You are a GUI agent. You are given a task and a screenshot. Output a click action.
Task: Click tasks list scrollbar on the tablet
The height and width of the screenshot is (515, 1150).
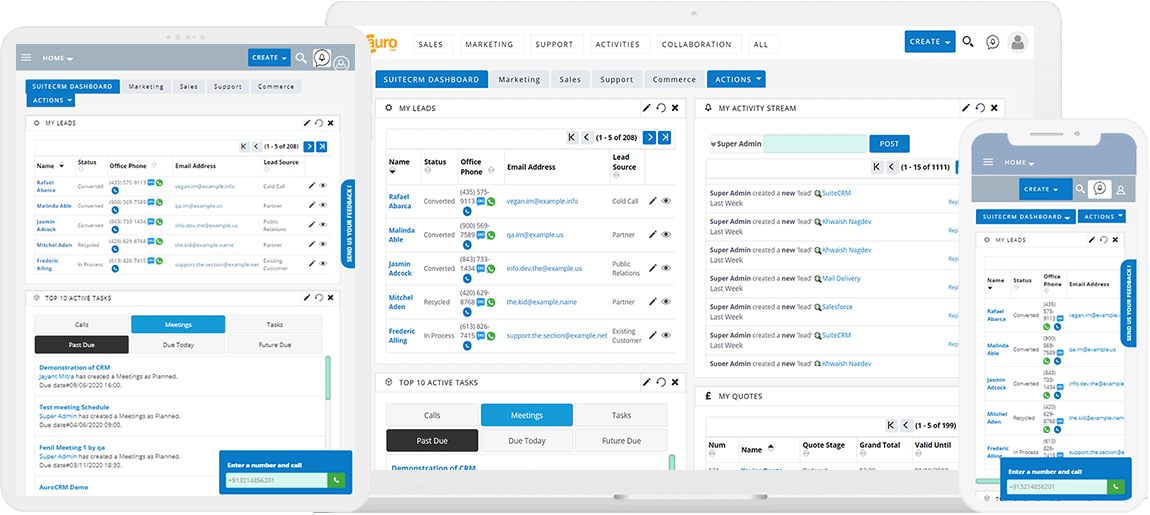click(328, 378)
